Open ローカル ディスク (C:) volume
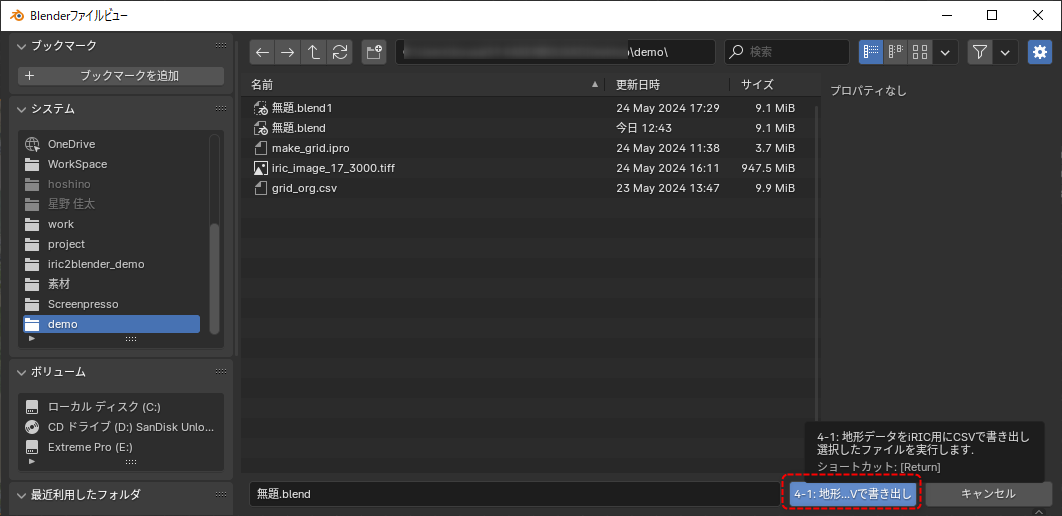 click(122, 407)
